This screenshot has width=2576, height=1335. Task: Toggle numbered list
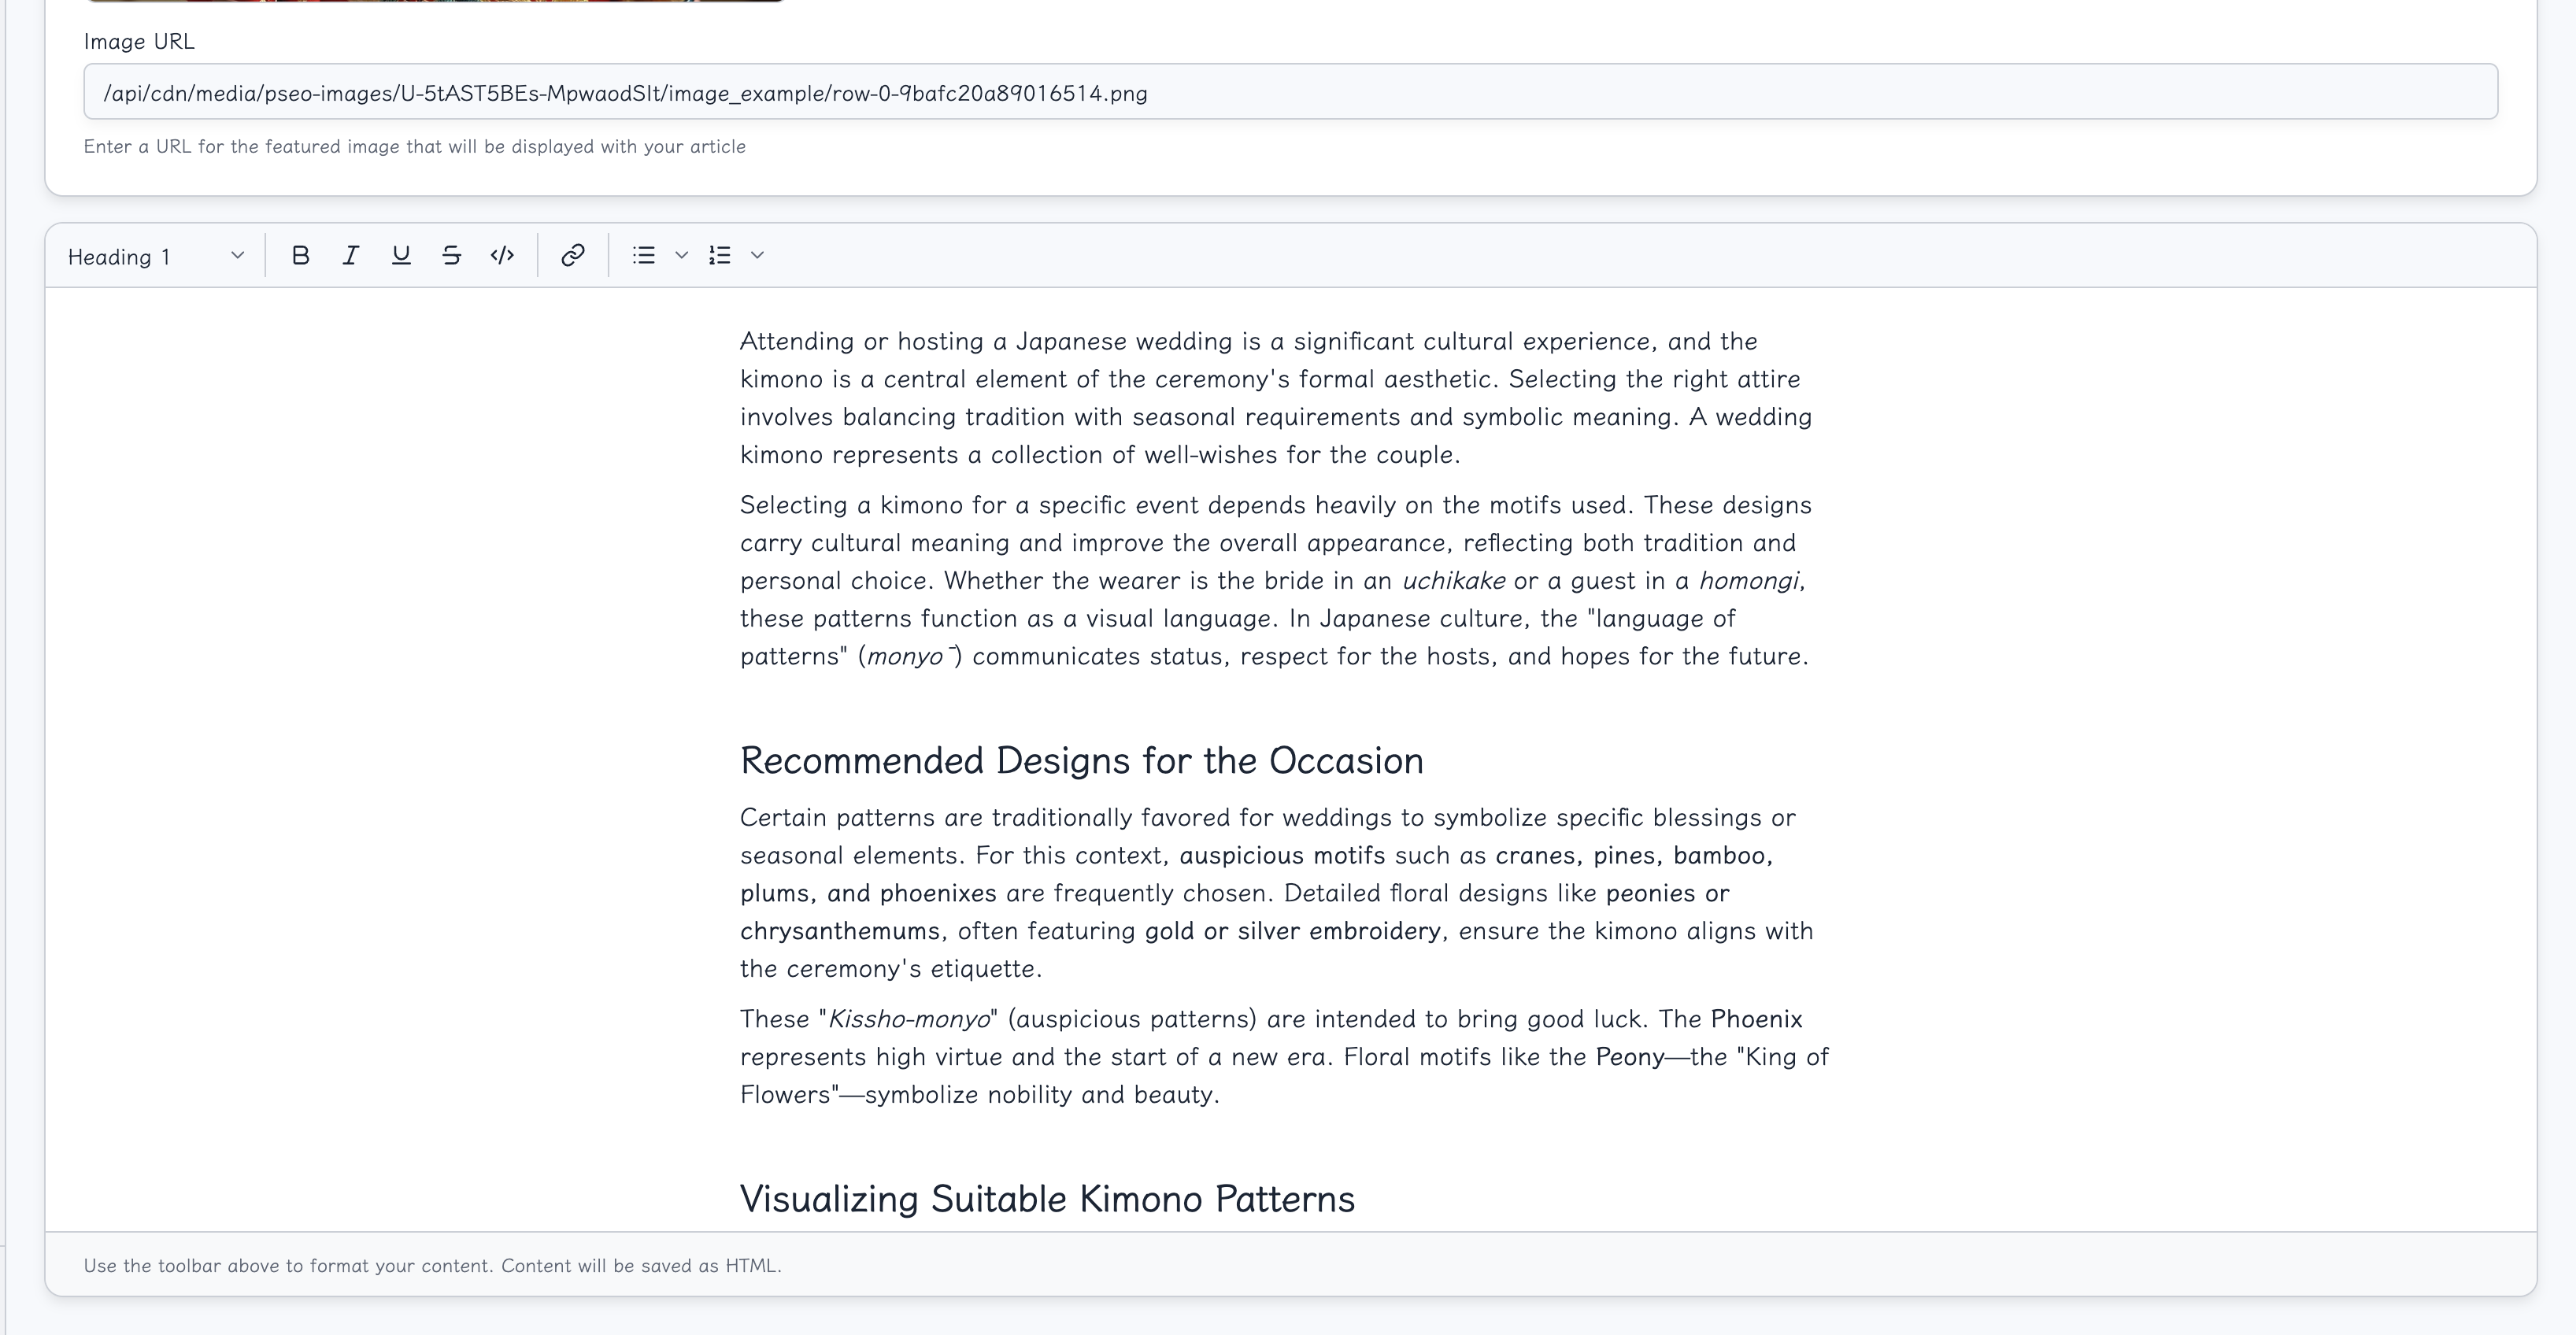click(x=720, y=256)
